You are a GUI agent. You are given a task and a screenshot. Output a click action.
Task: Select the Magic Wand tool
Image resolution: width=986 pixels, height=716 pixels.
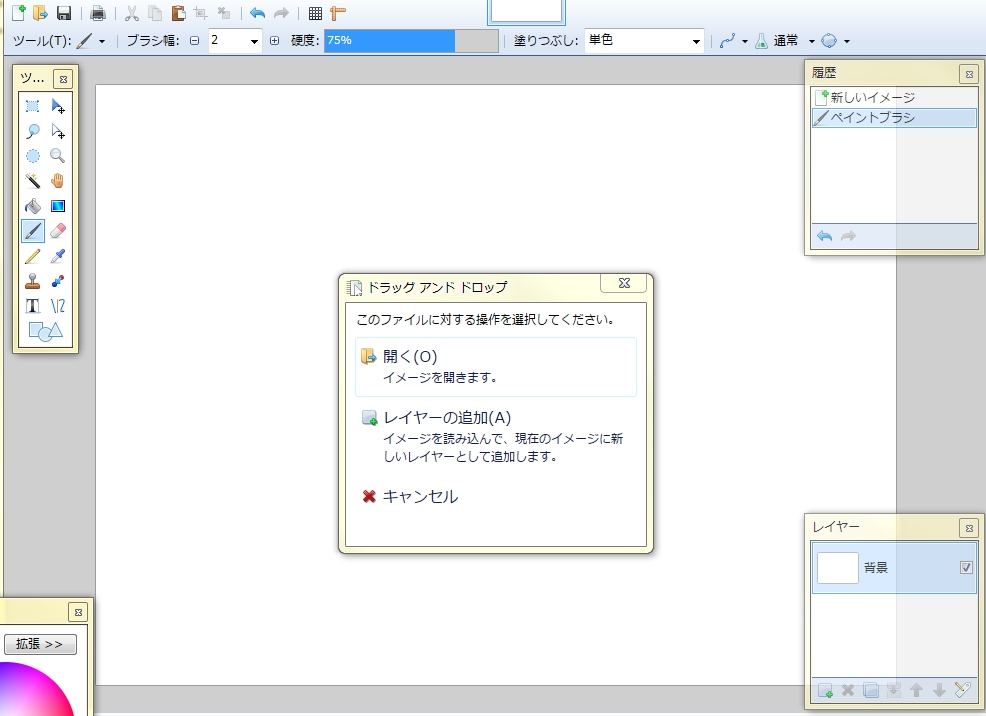(33, 181)
